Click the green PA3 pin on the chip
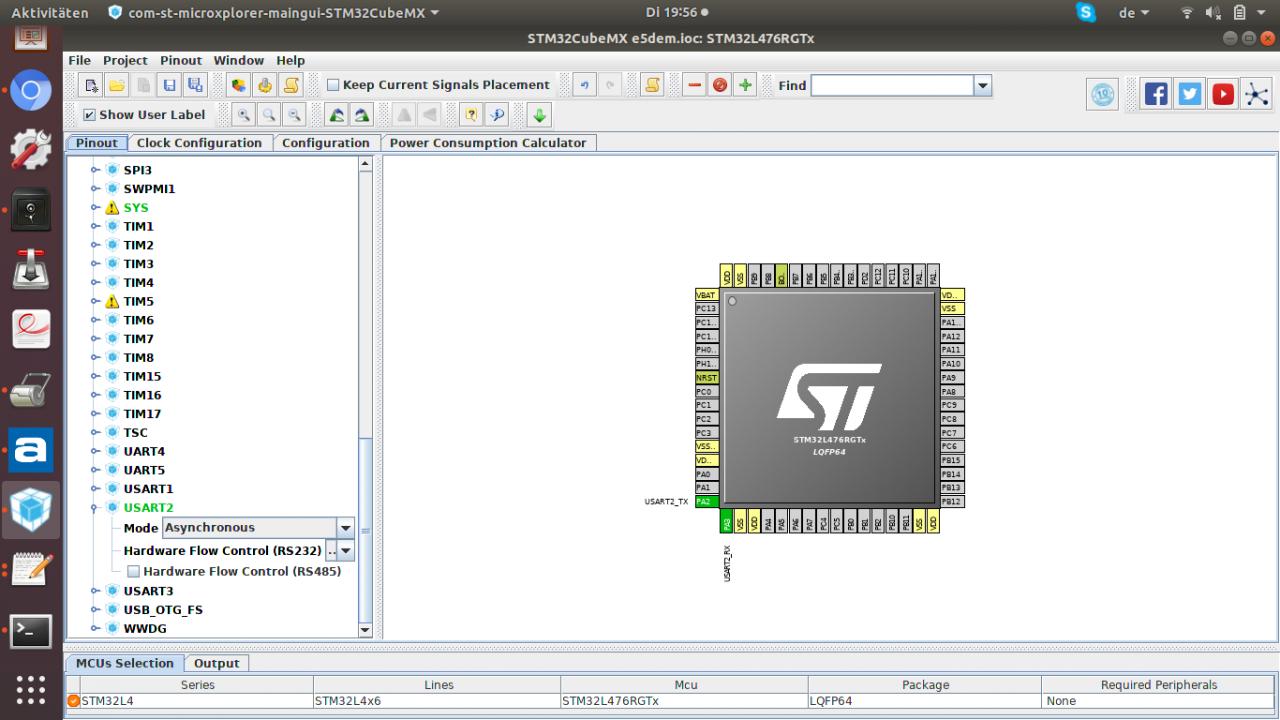 point(726,521)
